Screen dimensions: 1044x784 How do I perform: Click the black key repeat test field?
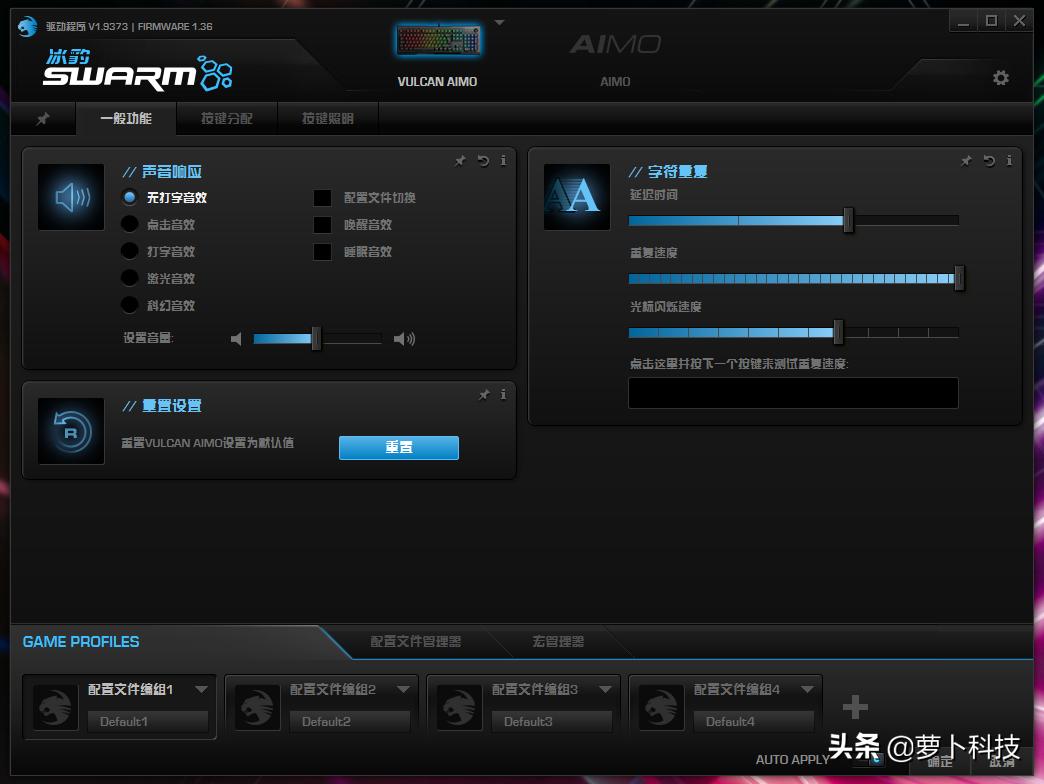coord(792,393)
